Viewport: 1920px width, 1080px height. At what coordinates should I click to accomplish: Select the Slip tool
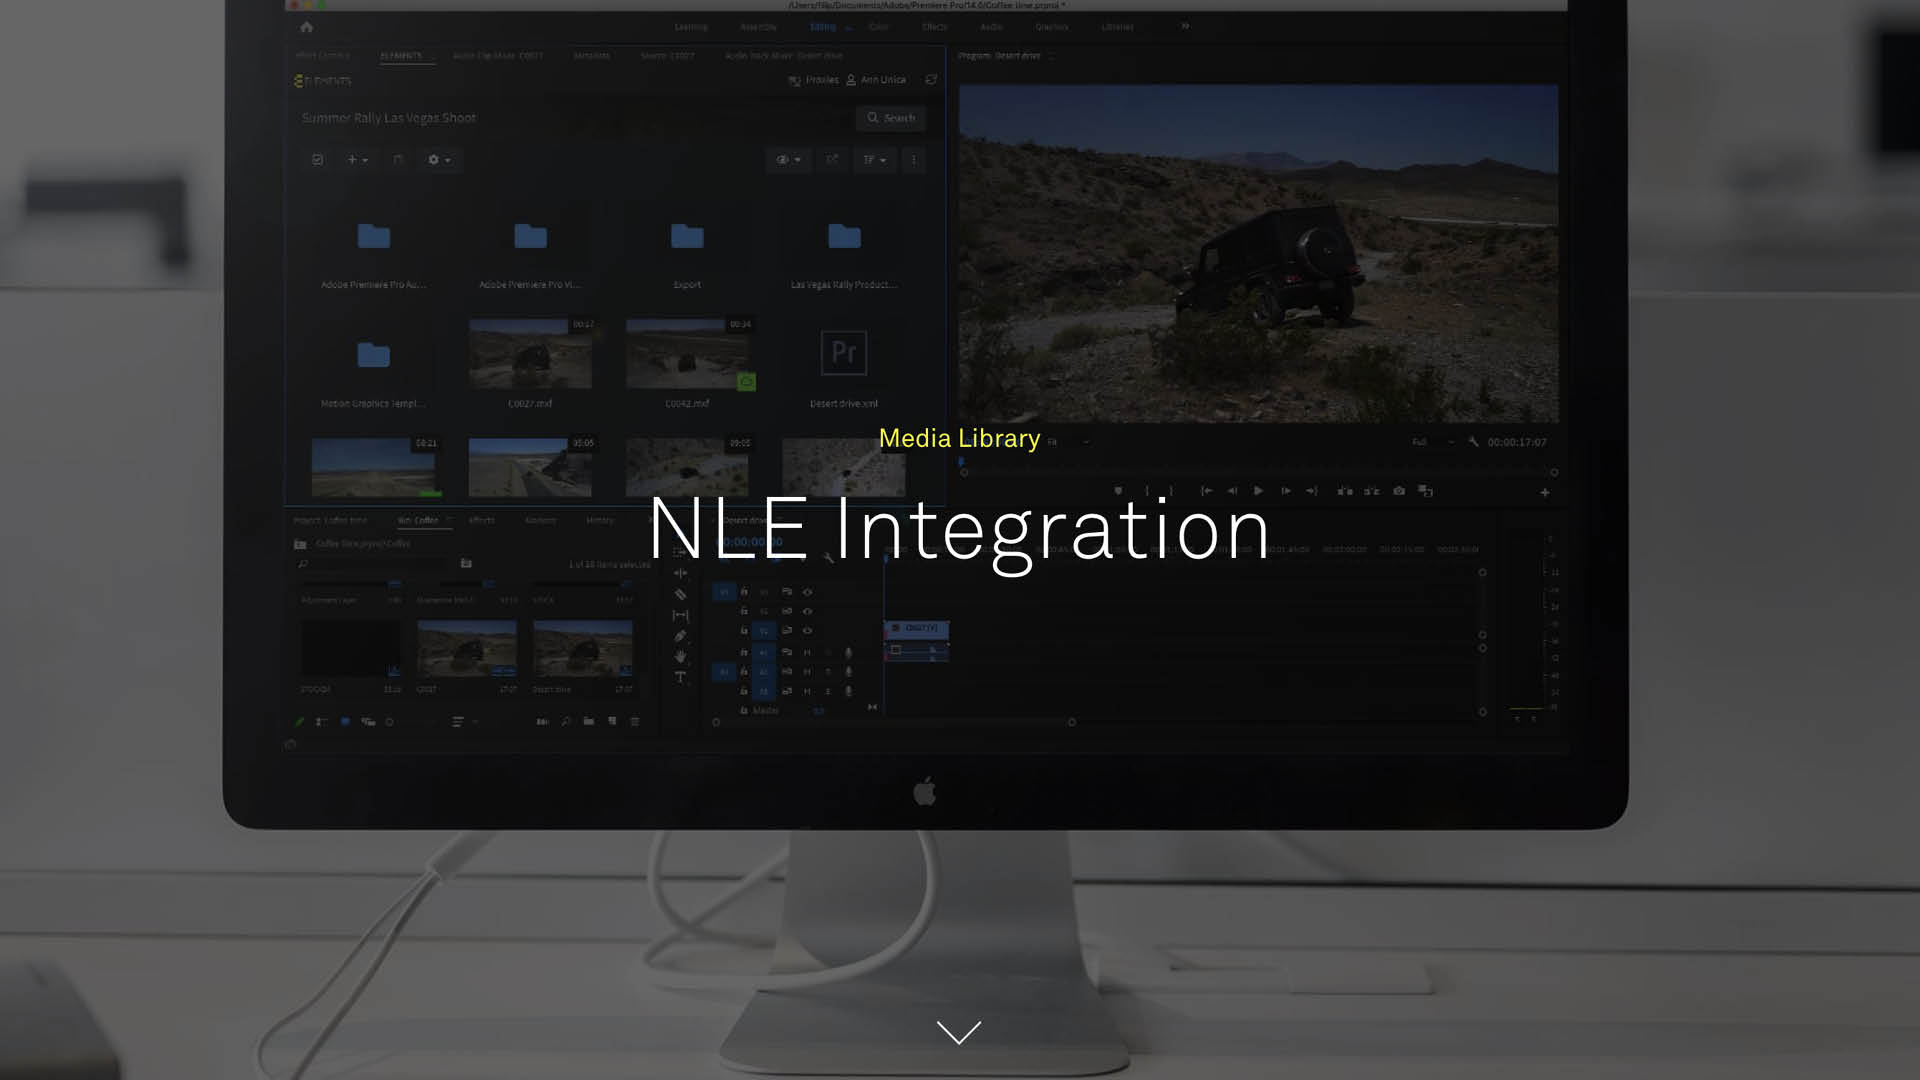coord(681,615)
